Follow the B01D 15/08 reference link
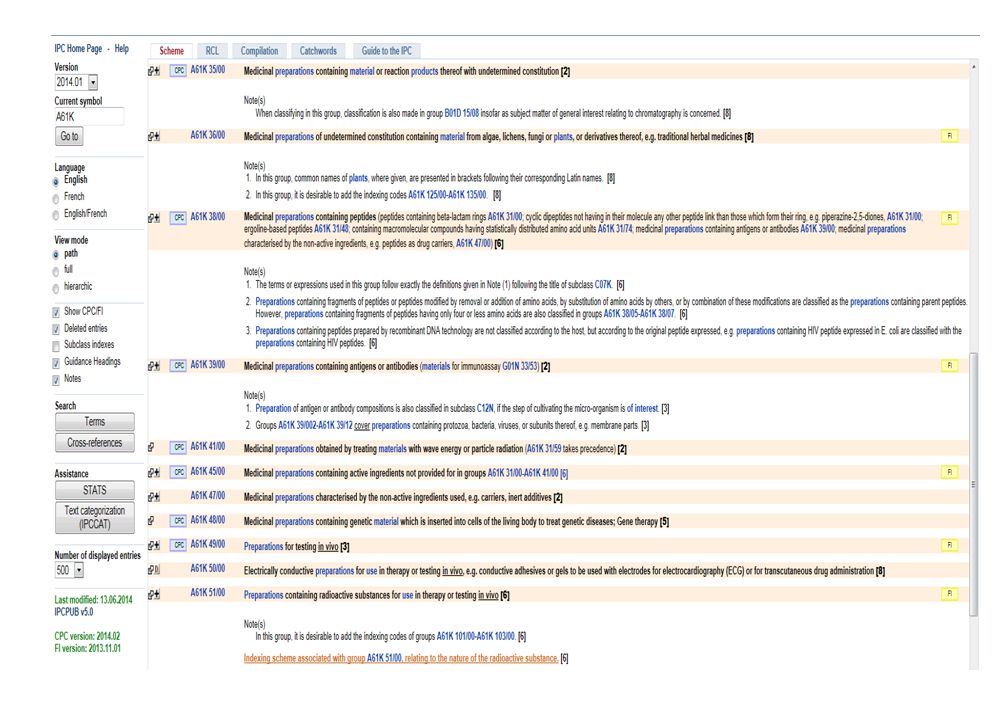This screenshot has width=1000, height=720. tap(461, 114)
